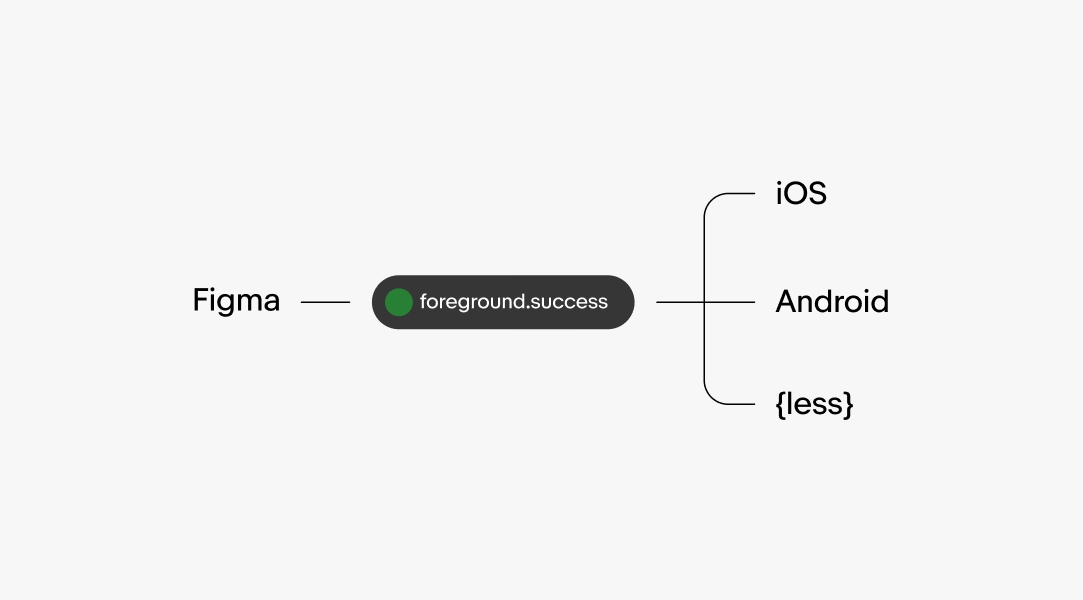Viewport: 1083px width, 600px height.
Task: Click the line connecting Figma to the token
Action: (325, 302)
